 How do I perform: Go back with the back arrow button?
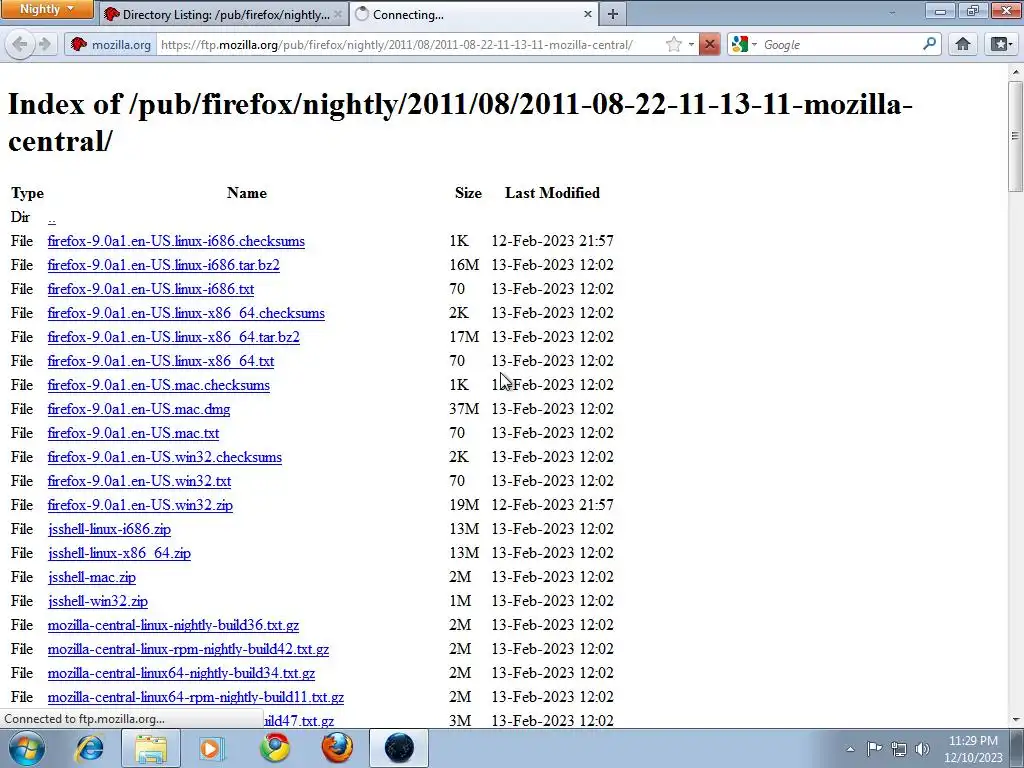[x=20, y=44]
